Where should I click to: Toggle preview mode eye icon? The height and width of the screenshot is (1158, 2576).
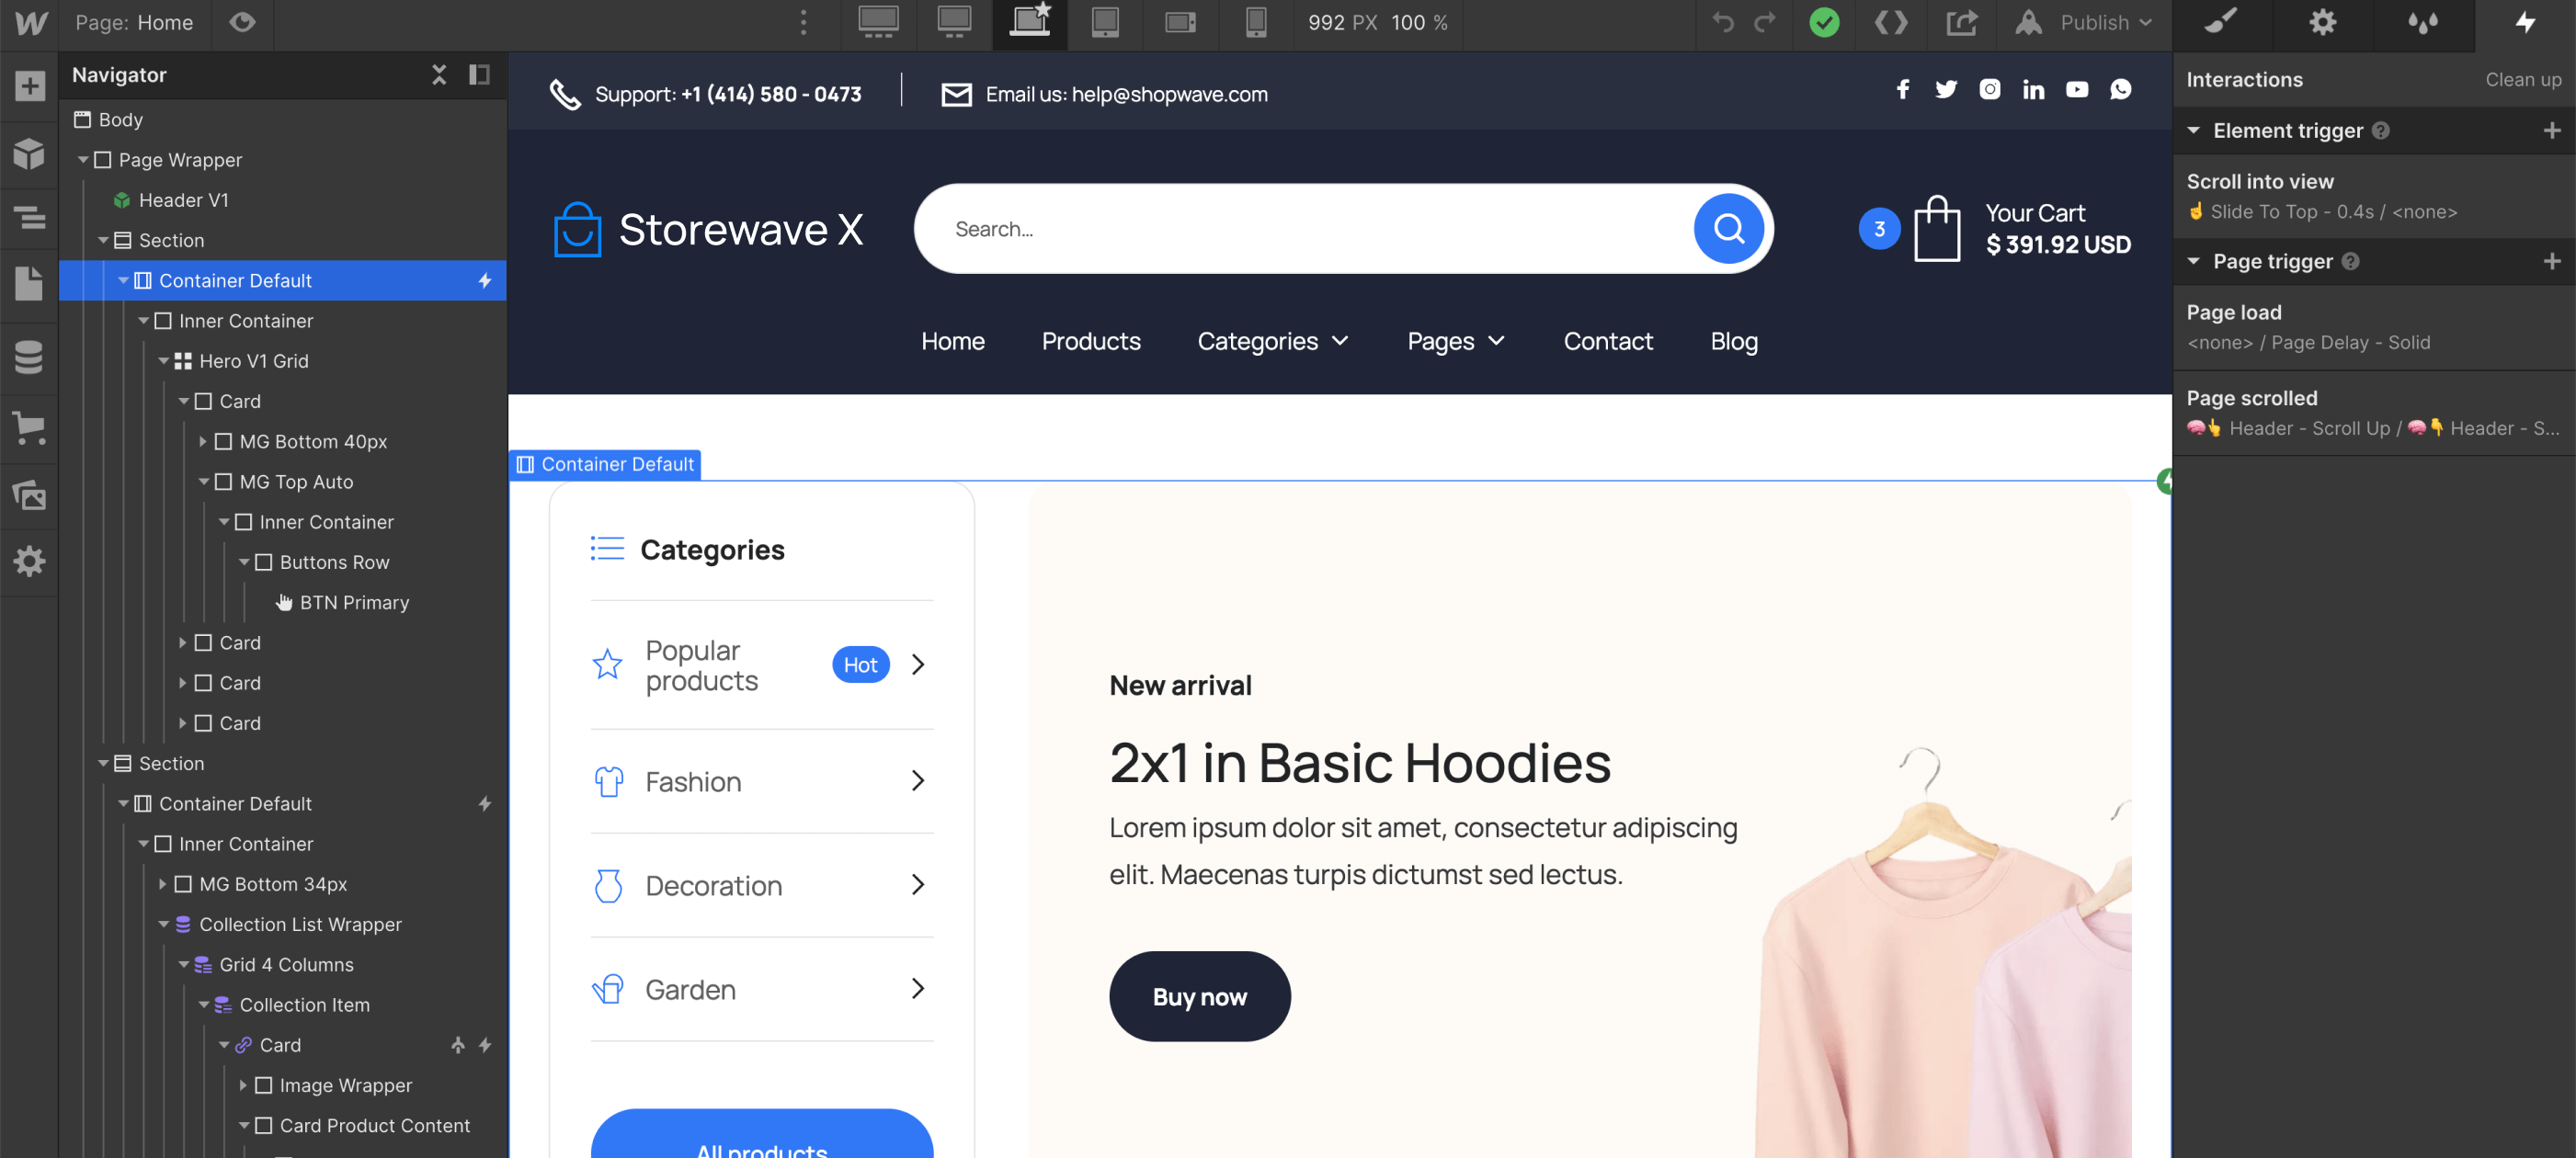pos(242,22)
